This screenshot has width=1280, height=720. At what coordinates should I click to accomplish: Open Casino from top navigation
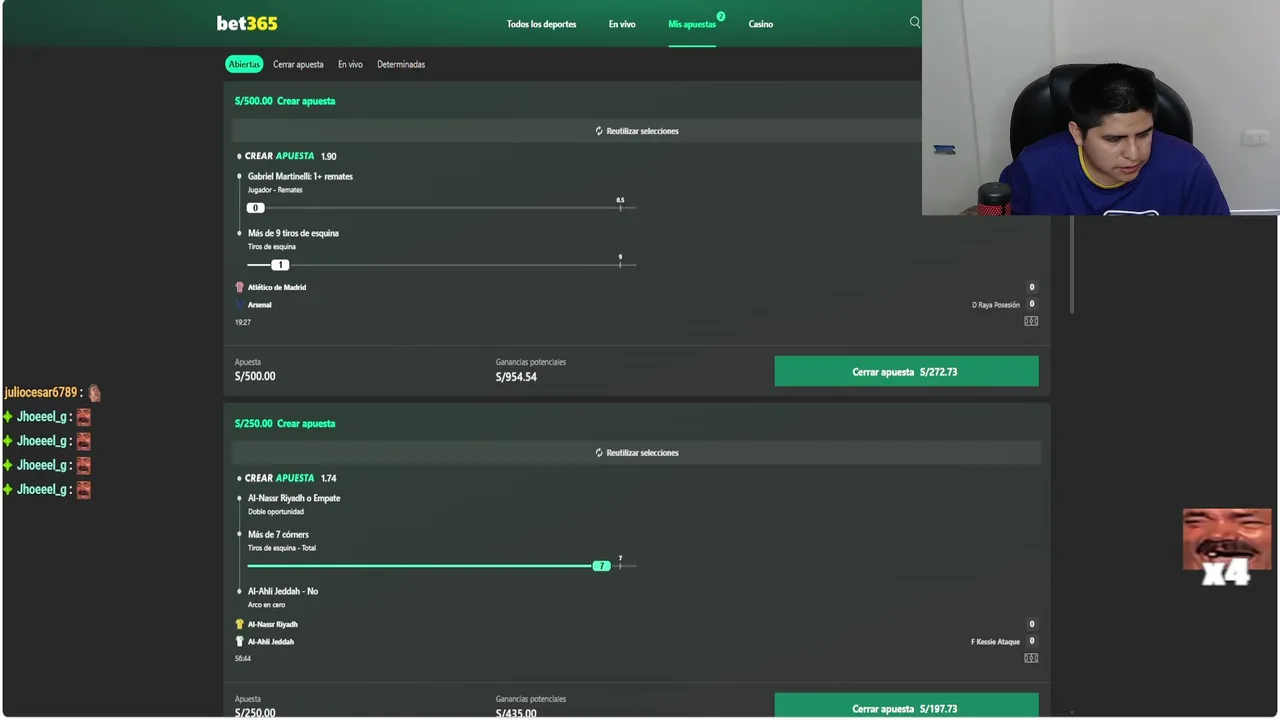click(761, 24)
